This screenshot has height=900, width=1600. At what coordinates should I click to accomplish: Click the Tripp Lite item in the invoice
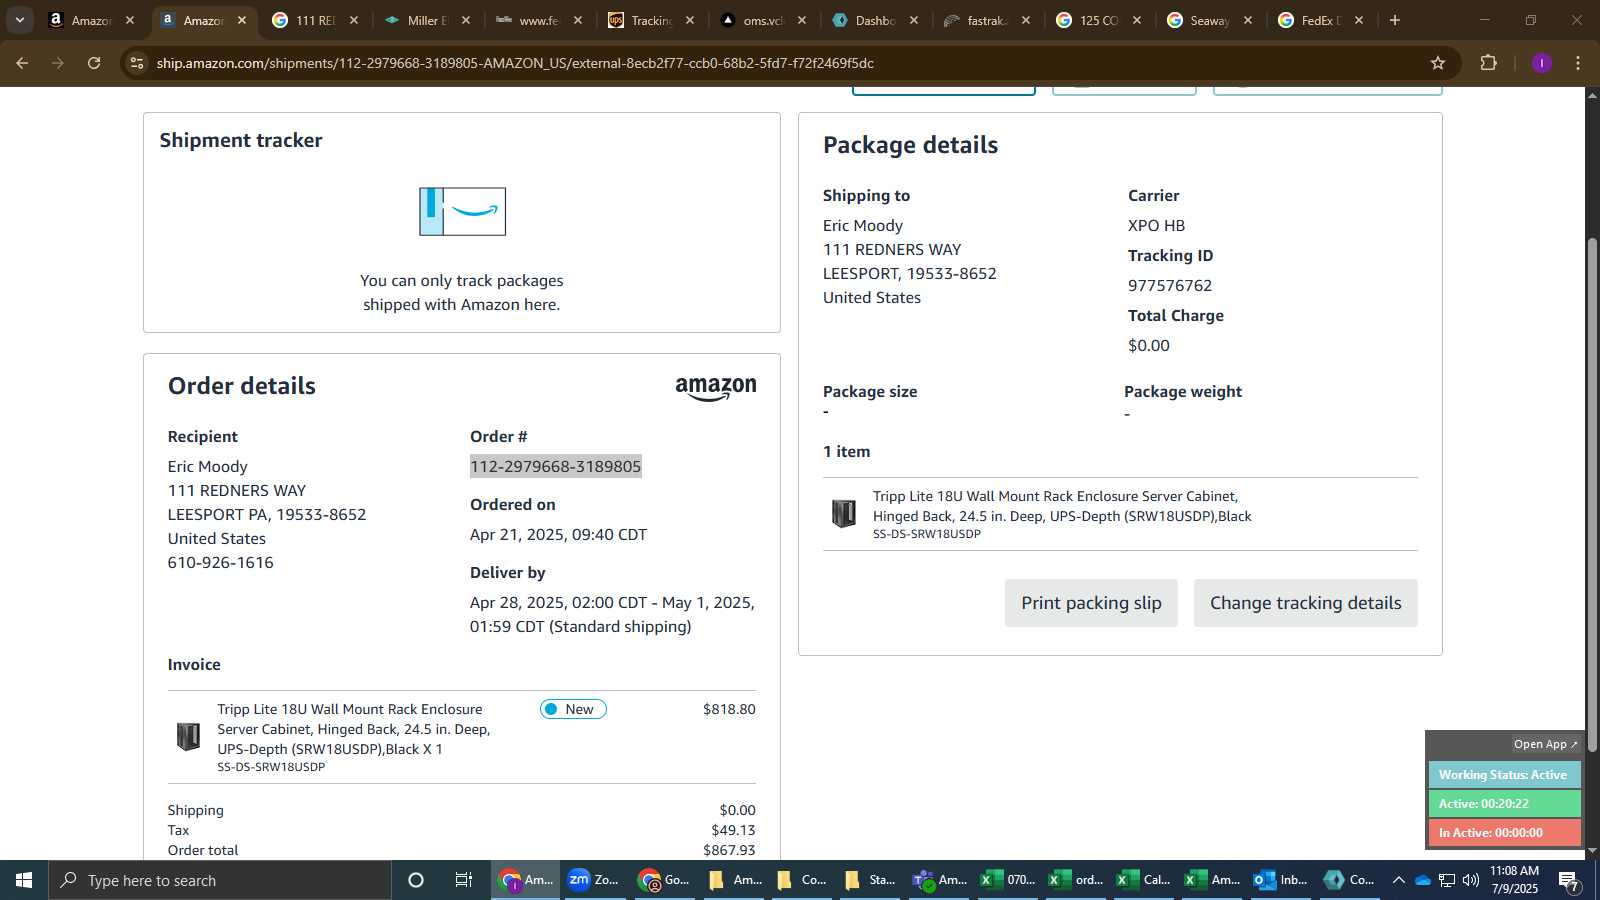point(353,729)
